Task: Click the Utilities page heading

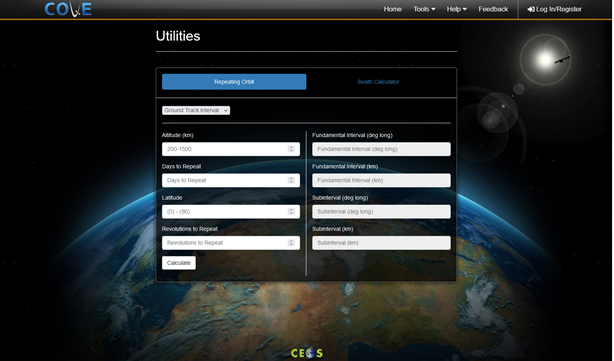Action: 178,36
